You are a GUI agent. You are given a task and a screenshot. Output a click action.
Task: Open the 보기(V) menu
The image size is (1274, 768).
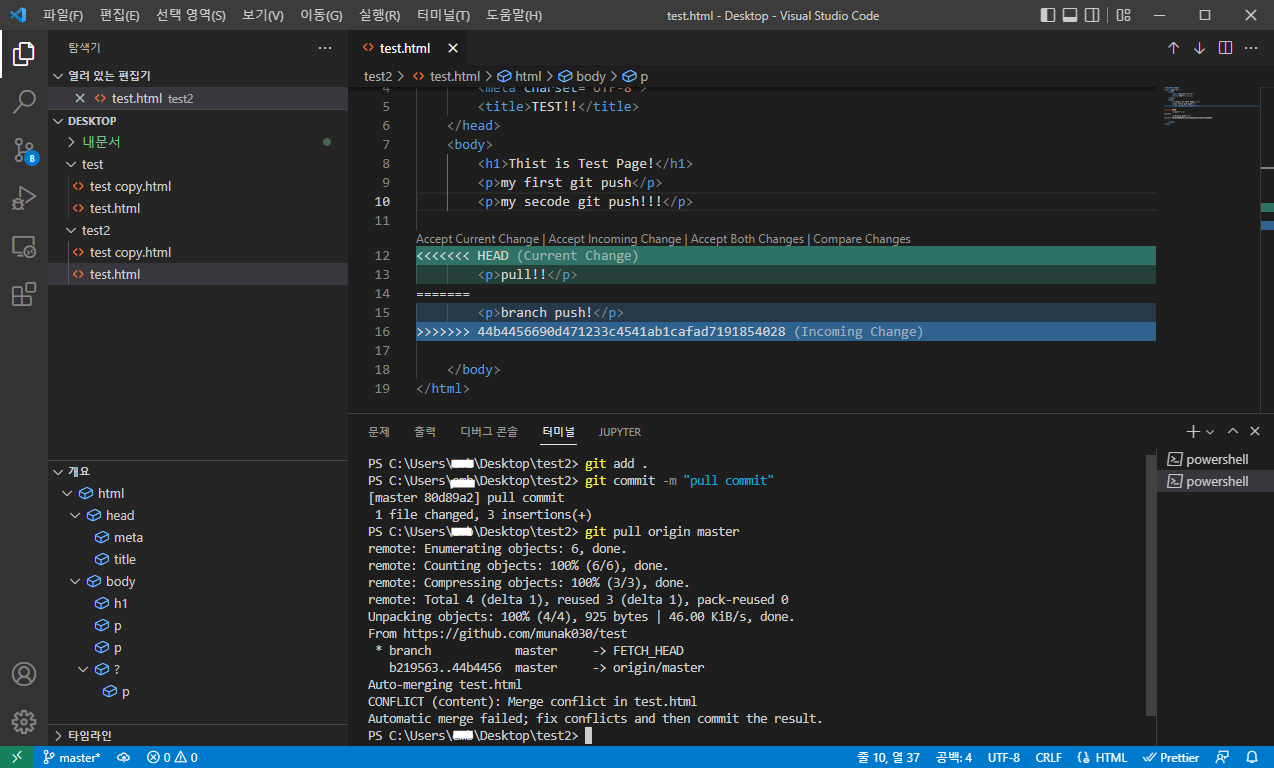(262, 15)
